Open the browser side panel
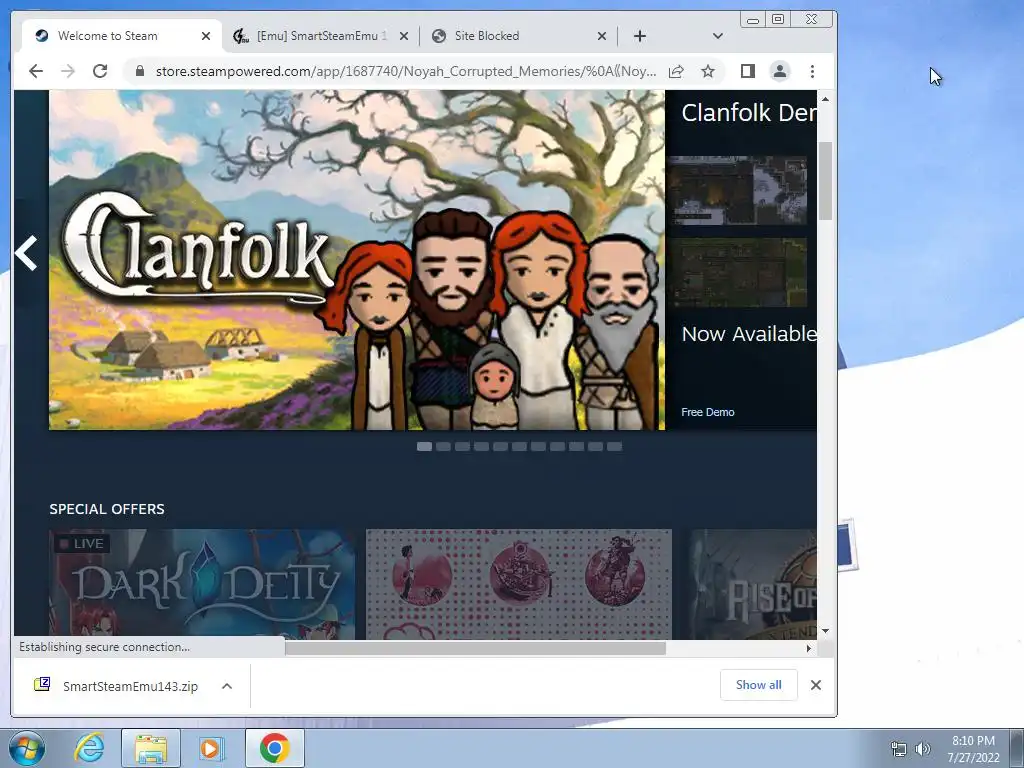Screen dimensions: 1024x768 (748, 71)
